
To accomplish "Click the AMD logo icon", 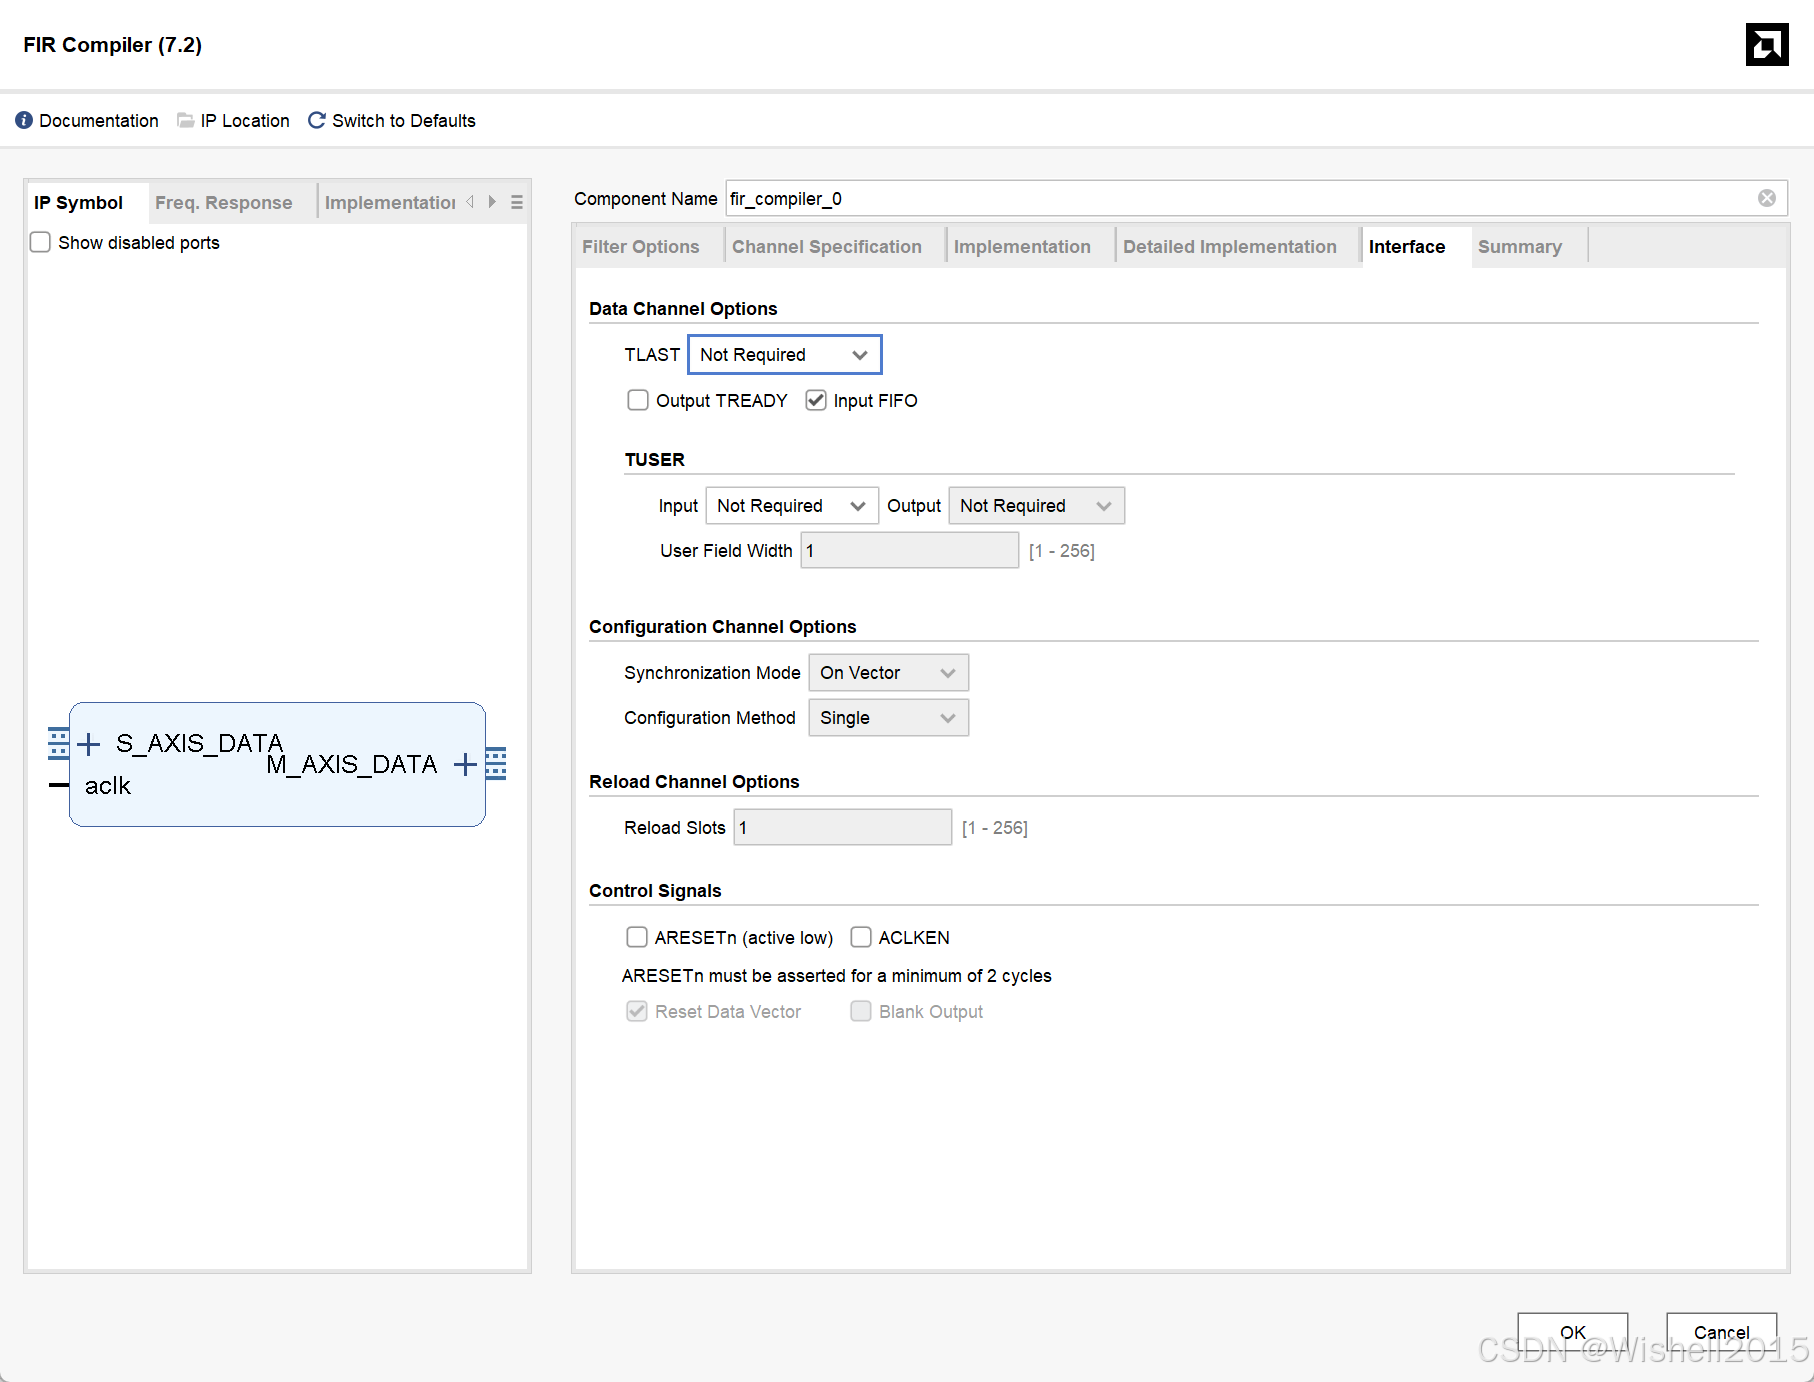I will [1767, 44].
